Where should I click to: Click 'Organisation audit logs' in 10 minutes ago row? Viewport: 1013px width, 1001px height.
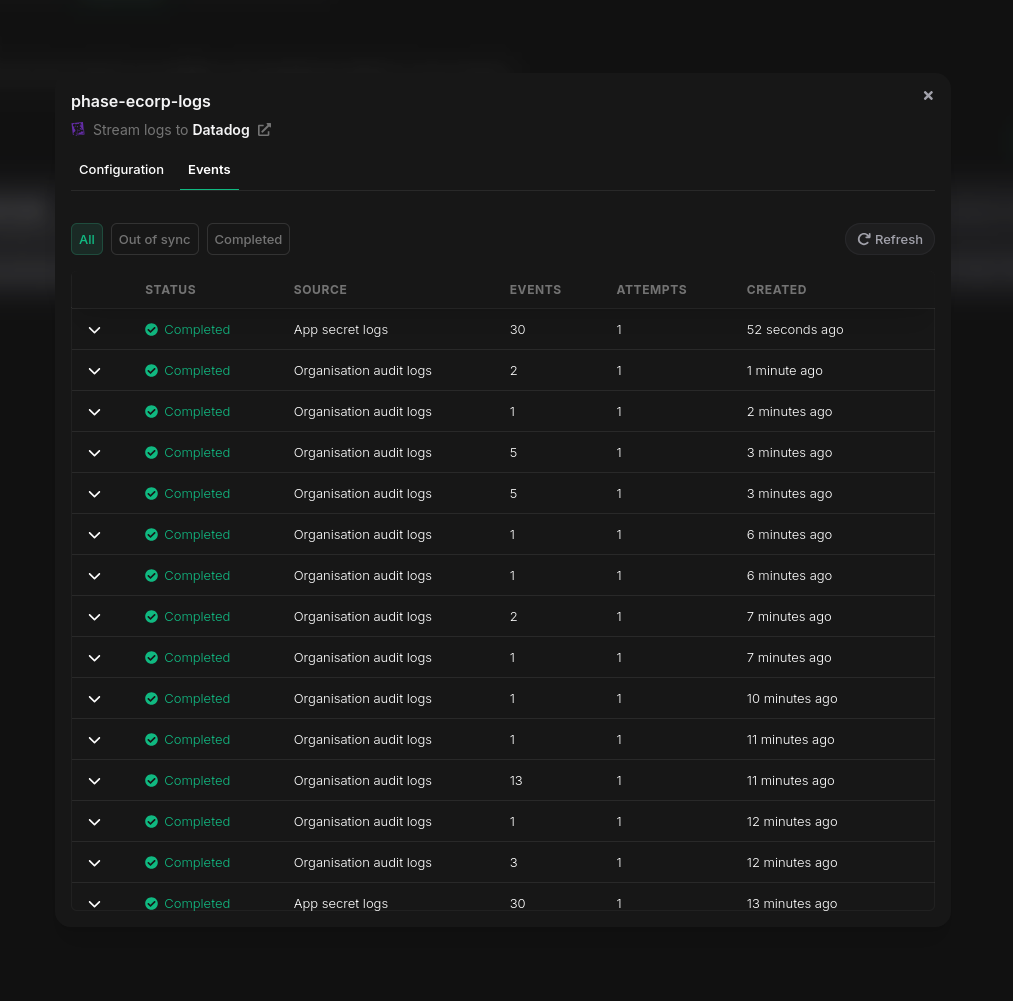click(362, 699)
